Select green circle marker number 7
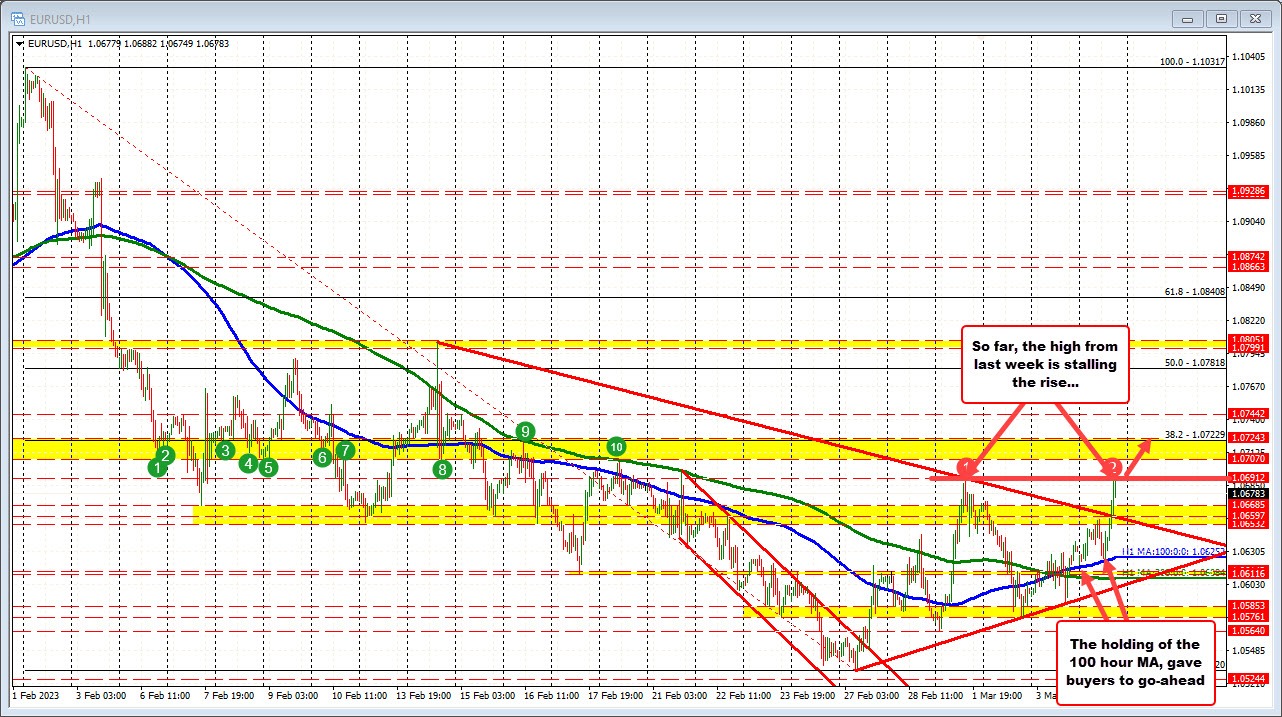The height and width of the screenshot is (717, 1282). [x=345, y=450]
